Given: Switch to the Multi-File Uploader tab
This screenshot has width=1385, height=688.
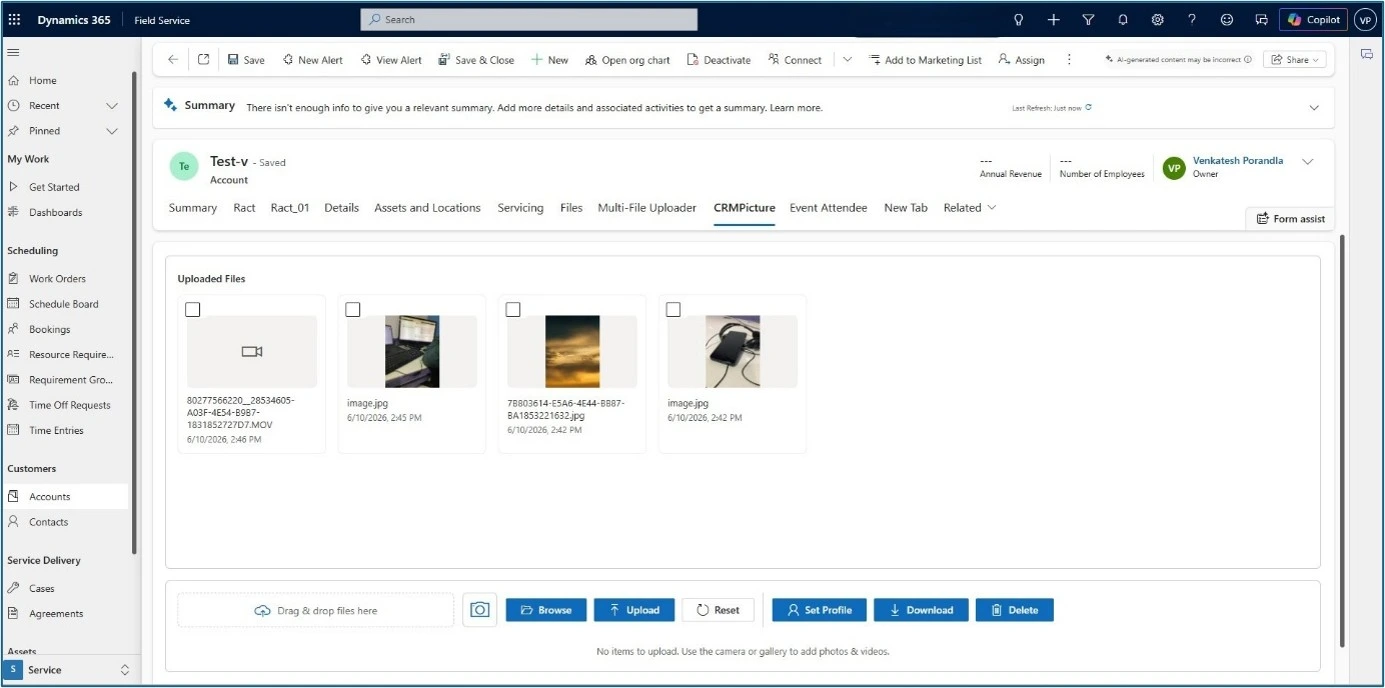Looking at the screenshot, I should click(647, 208).
